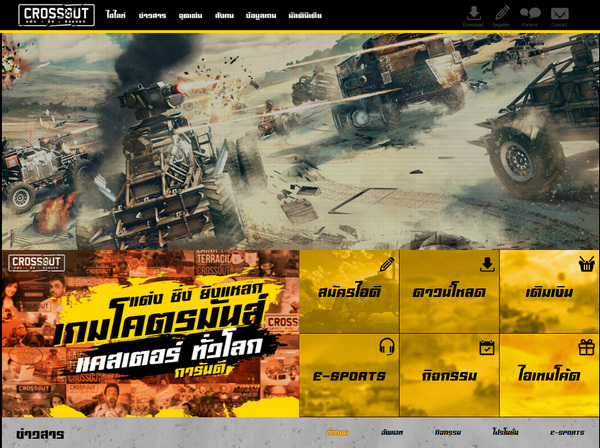This screenshot has width=600, height=448.
Task: Click the เติมเงิน top-up tile
Action: (x=549, y=293)
